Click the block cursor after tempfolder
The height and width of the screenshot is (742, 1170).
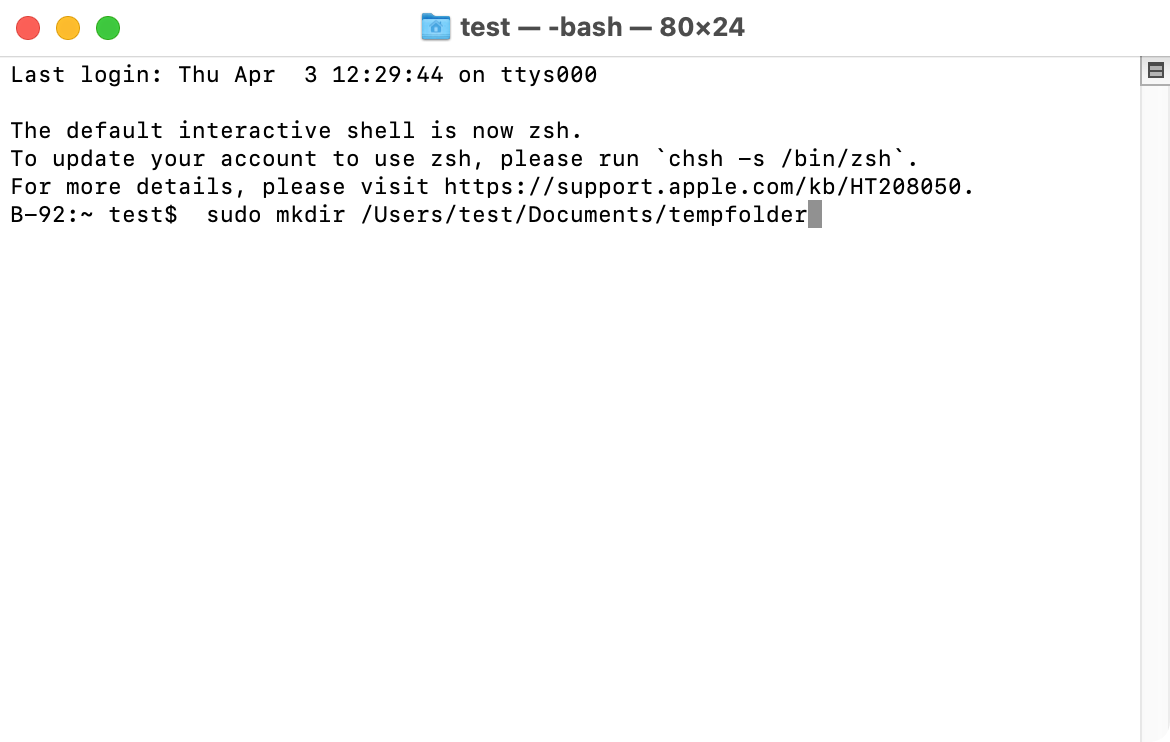pyautogui.click(x=814, y=215)
